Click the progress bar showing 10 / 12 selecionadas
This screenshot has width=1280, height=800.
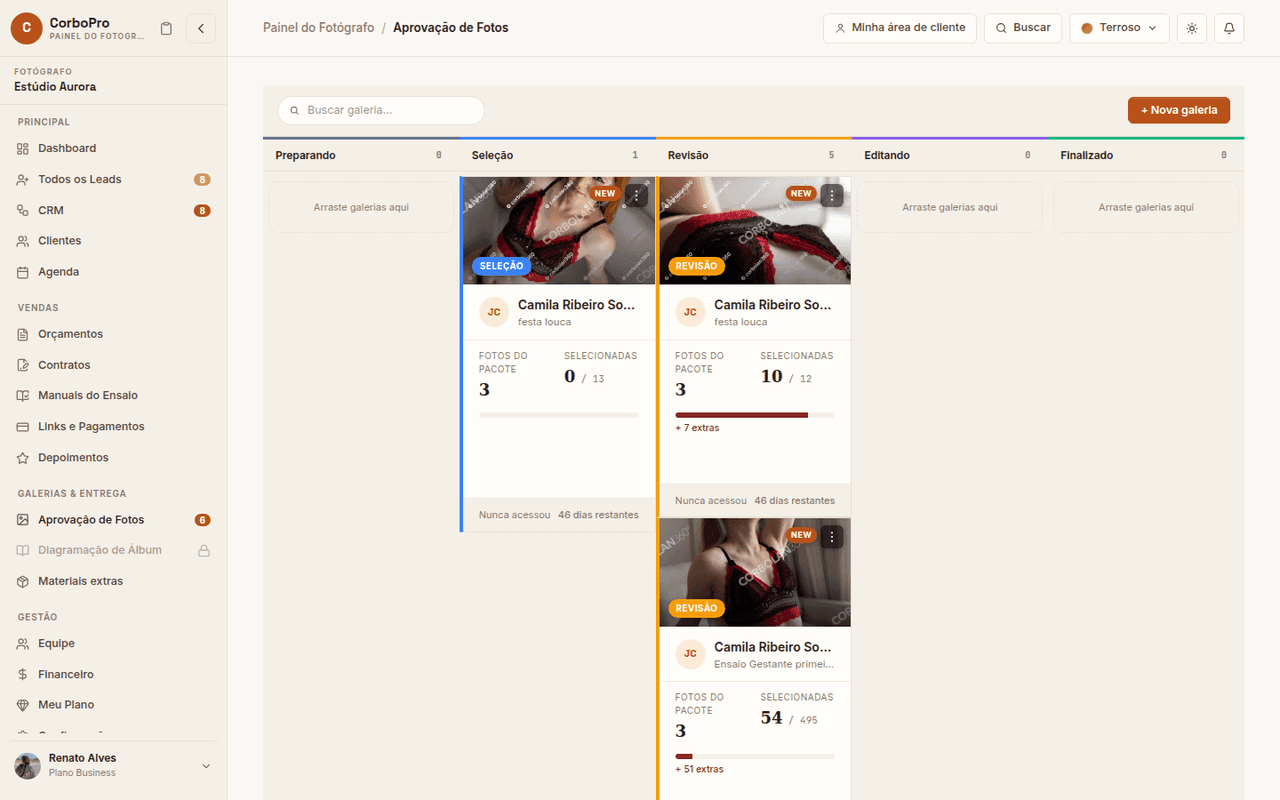click(755, 415)
